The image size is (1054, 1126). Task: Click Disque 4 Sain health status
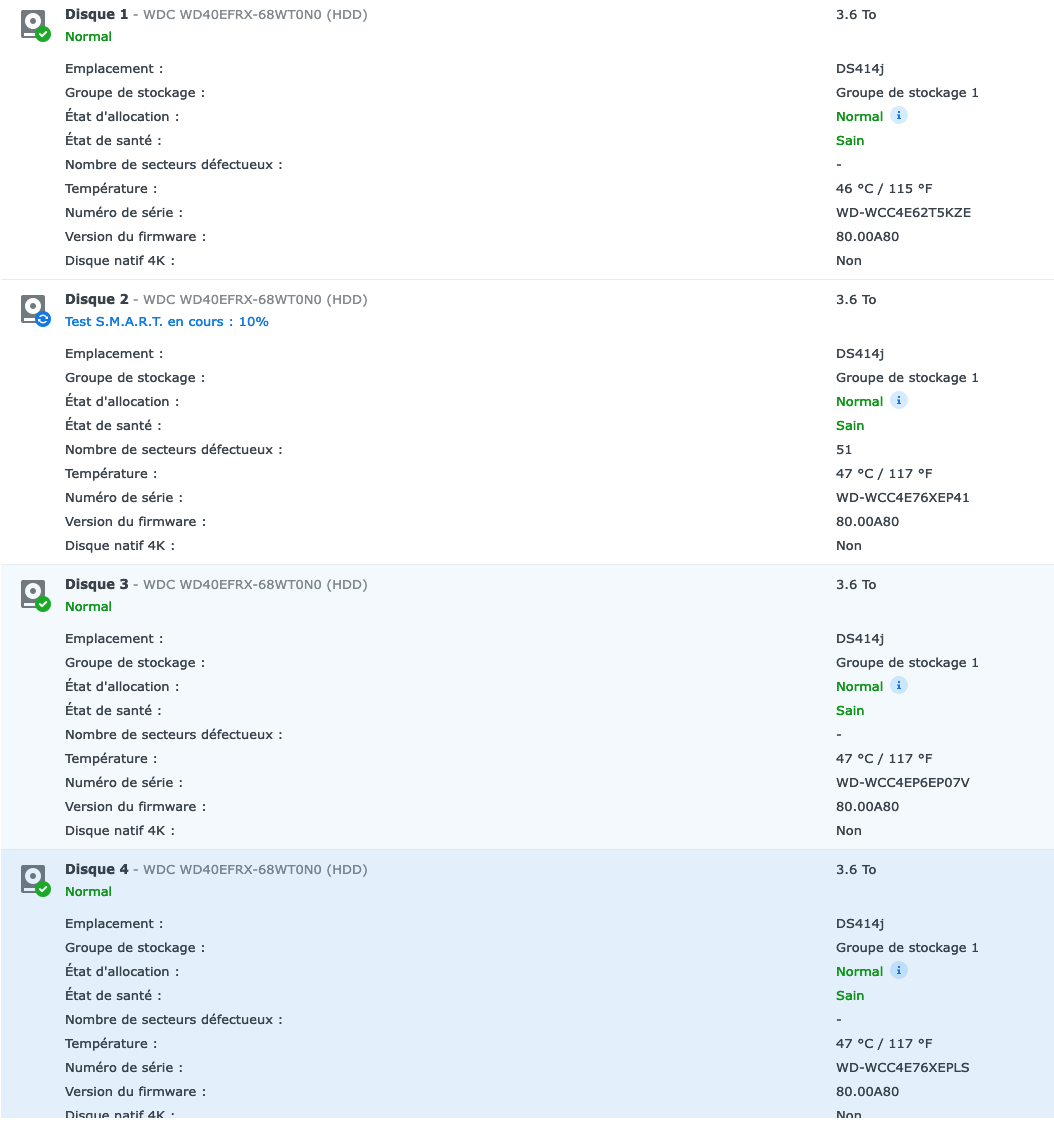point(850,996)
